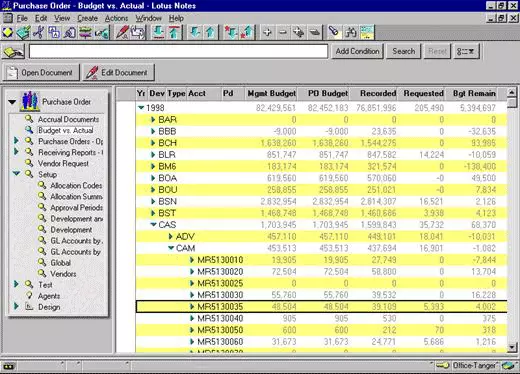Screen dimensions: 520x374
Task: Select Allocation Codes under Setup
Action: point(76,185)
